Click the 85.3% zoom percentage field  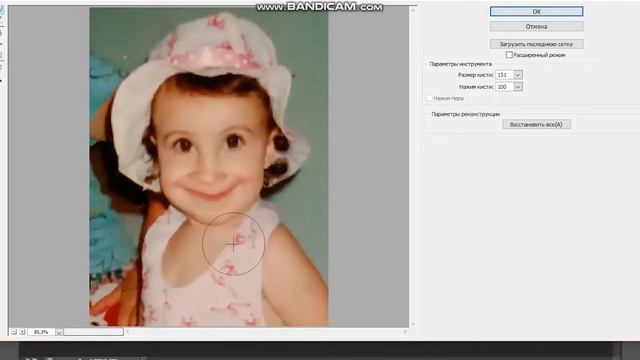click(x=41, y=332)
